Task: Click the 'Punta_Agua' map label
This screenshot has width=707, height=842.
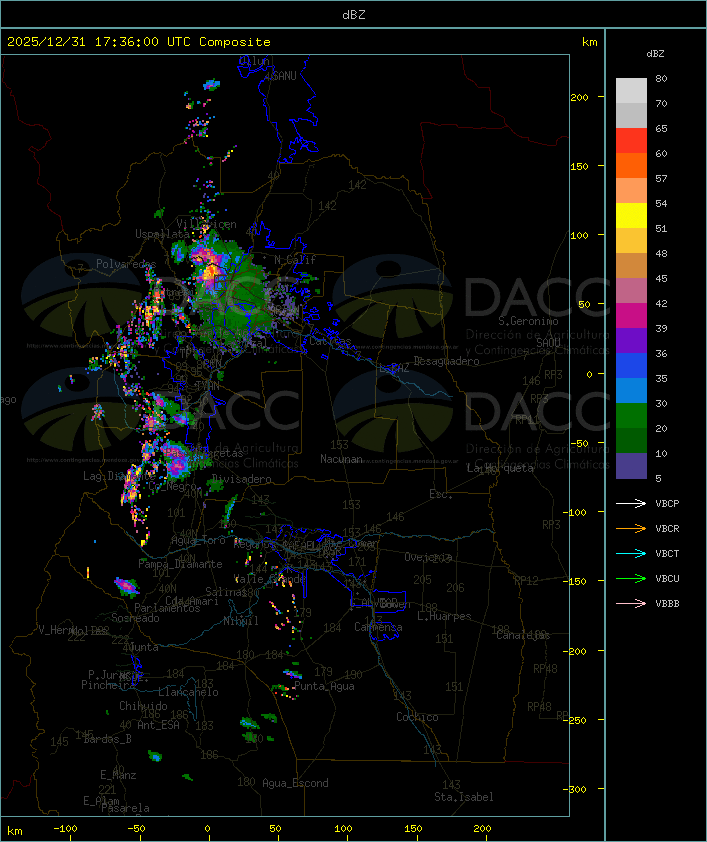Action: click(324, 686)
